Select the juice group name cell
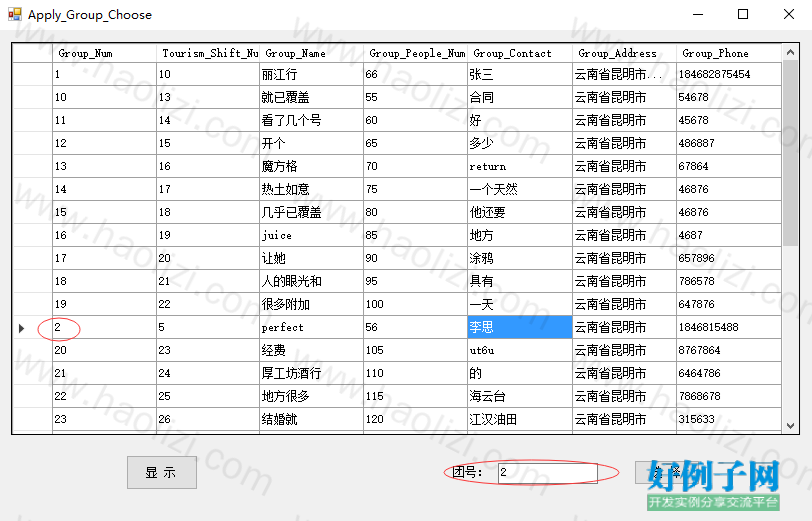 (x=312, y=235)
